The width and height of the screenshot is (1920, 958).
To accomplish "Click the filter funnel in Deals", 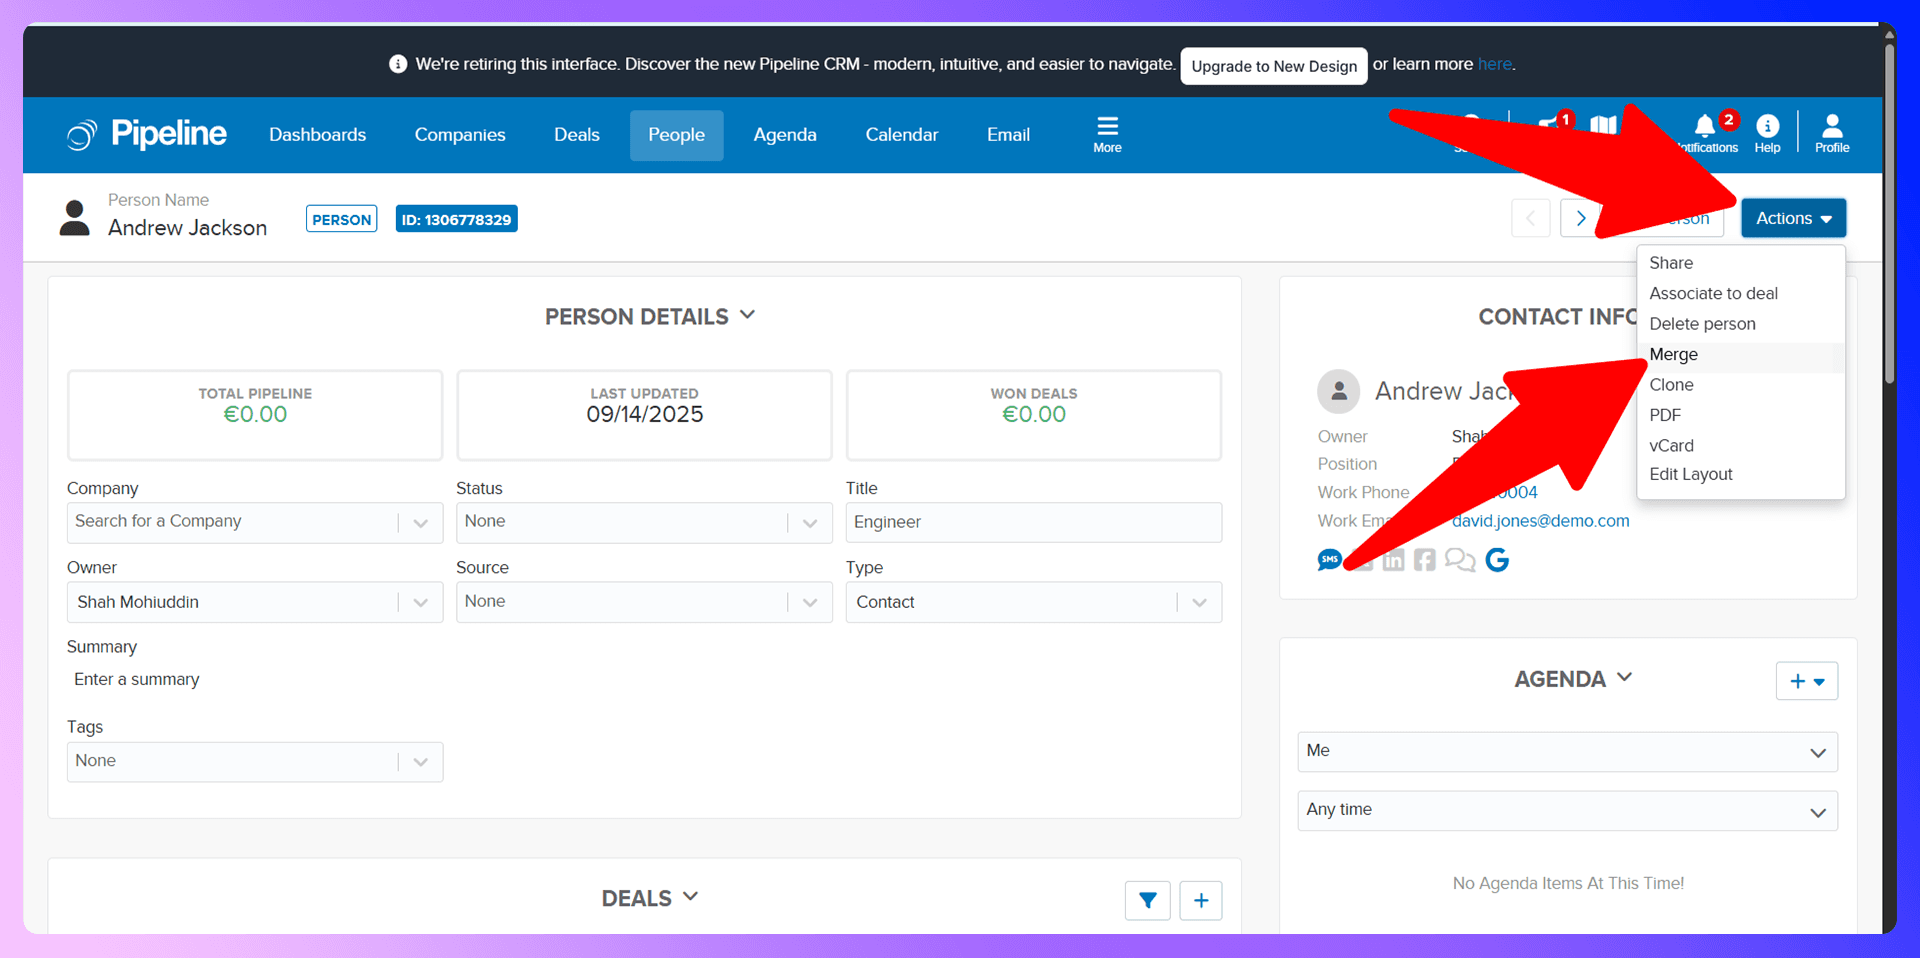I will point(1148,901).
